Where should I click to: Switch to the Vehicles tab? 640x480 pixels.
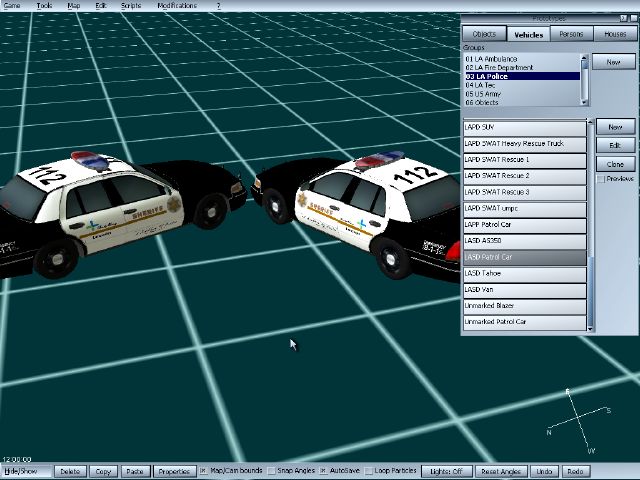[x=529, y=34]
